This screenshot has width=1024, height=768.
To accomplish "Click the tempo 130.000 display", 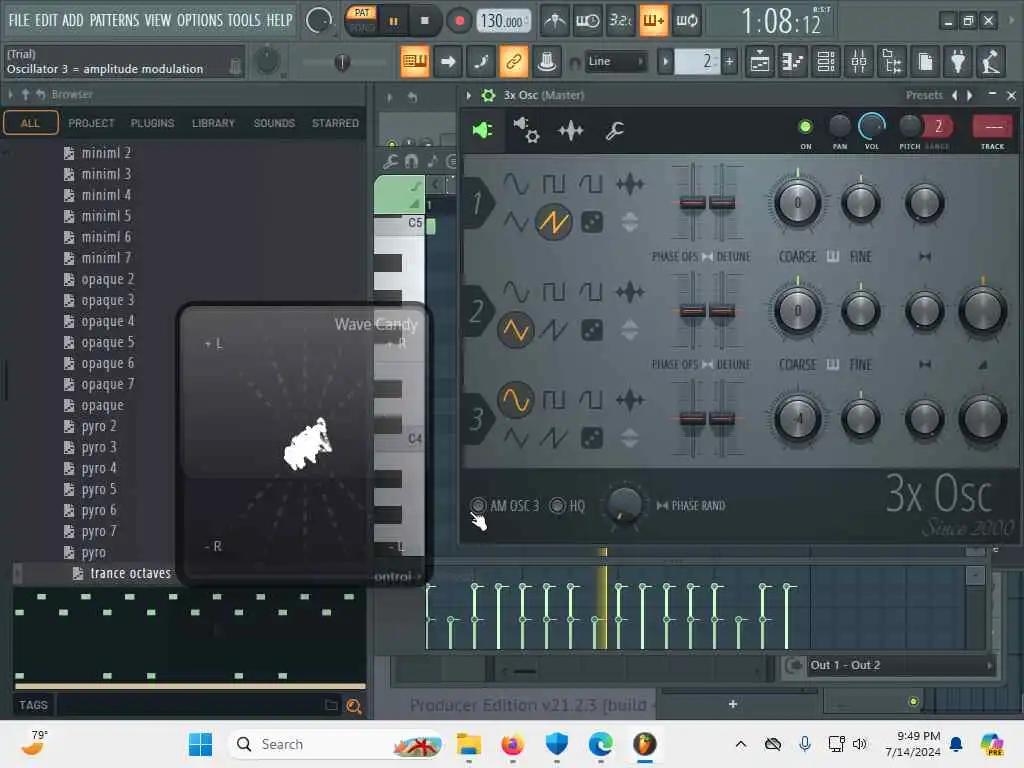I will click(502, 22).
